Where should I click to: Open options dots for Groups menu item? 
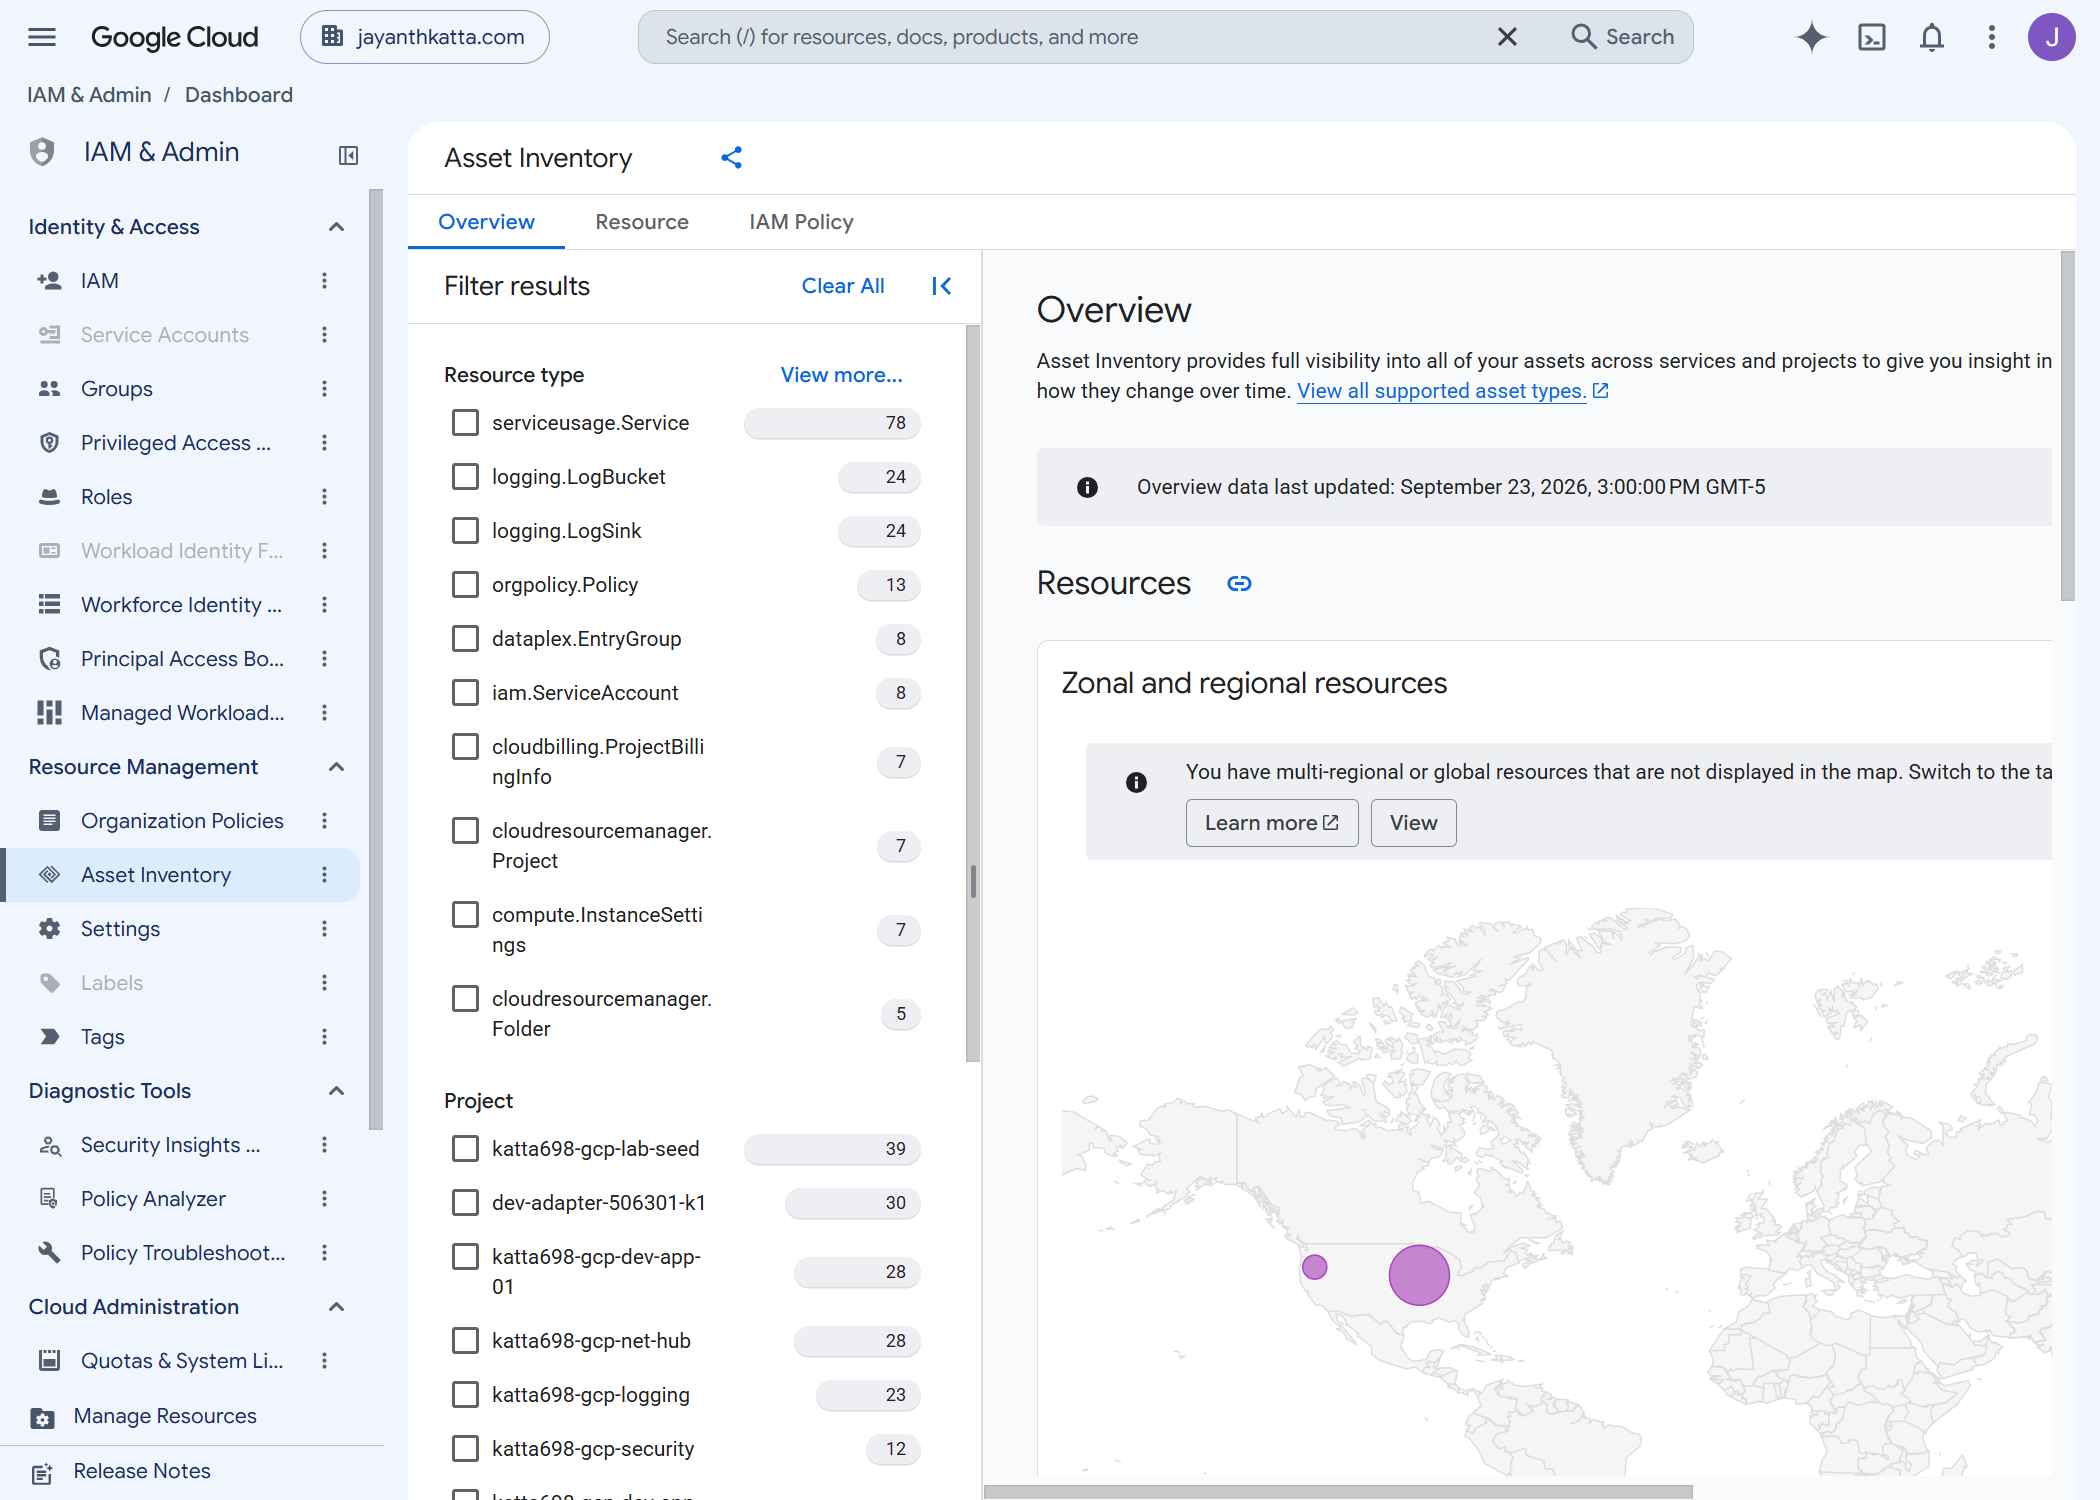pyautogui.click(x=324, y=389)
